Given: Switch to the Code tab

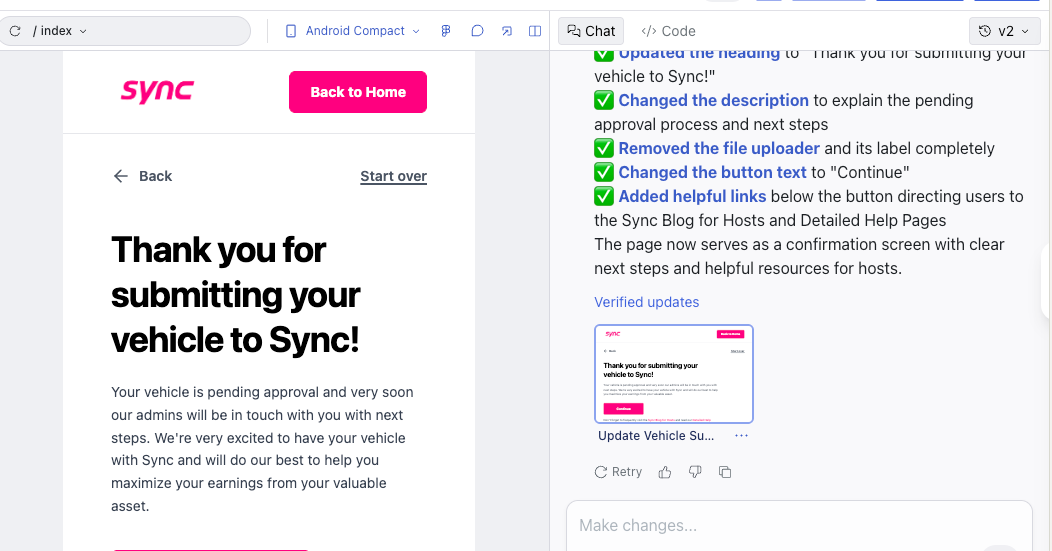Looking at the screenshot, I should coord(668,31).
